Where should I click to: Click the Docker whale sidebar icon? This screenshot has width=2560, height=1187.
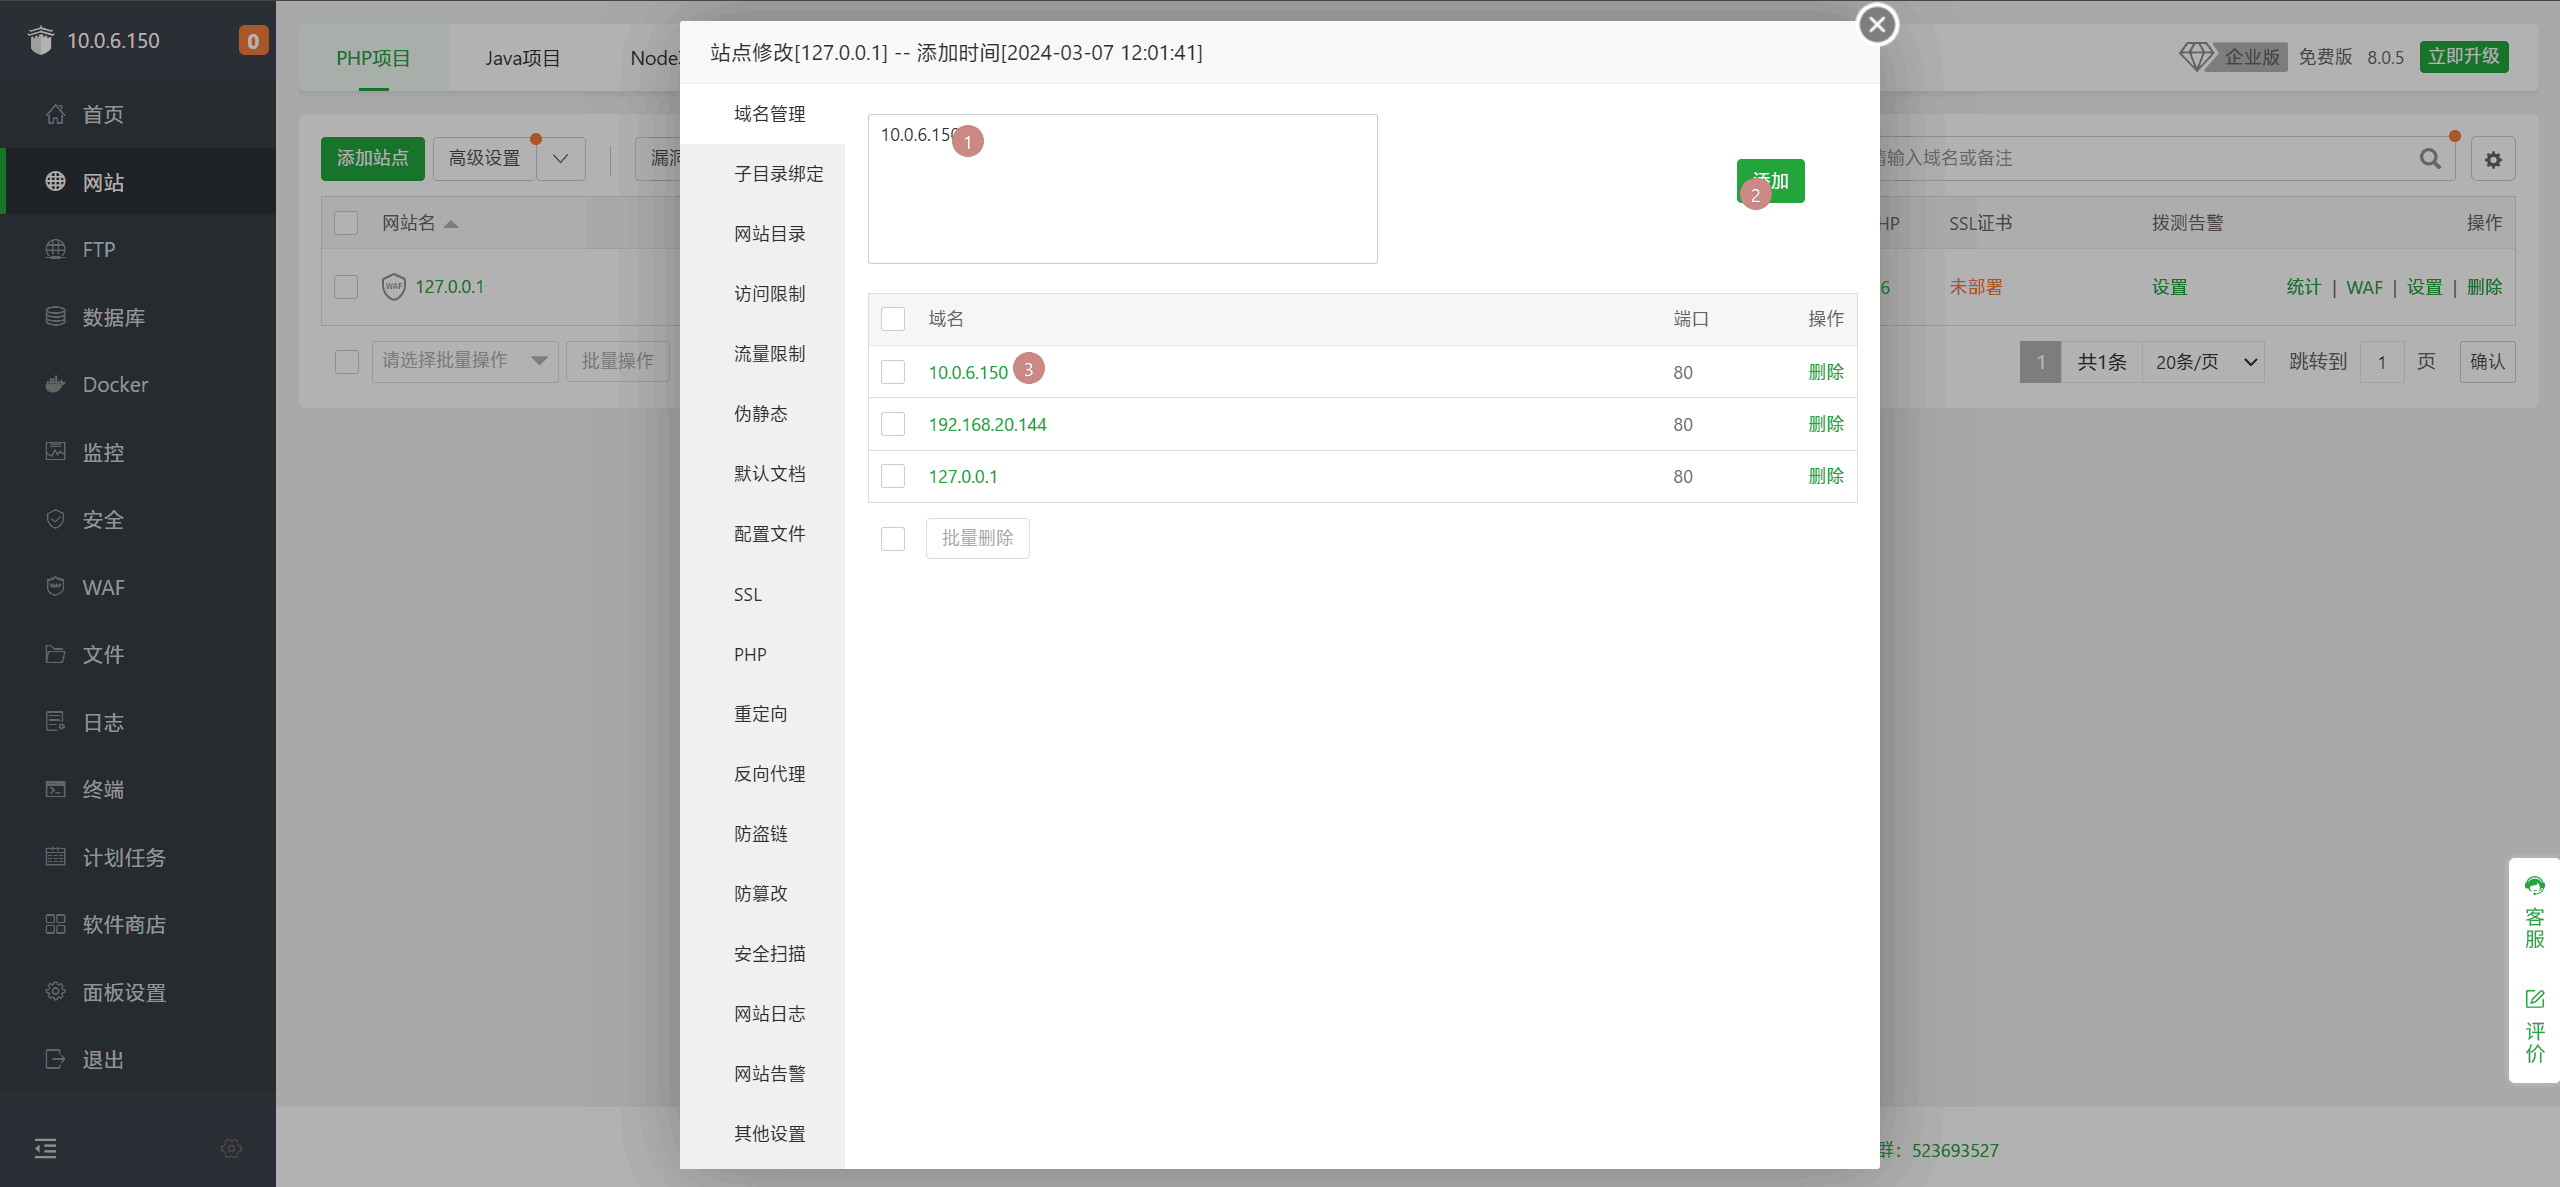click(x=55, y=385)
